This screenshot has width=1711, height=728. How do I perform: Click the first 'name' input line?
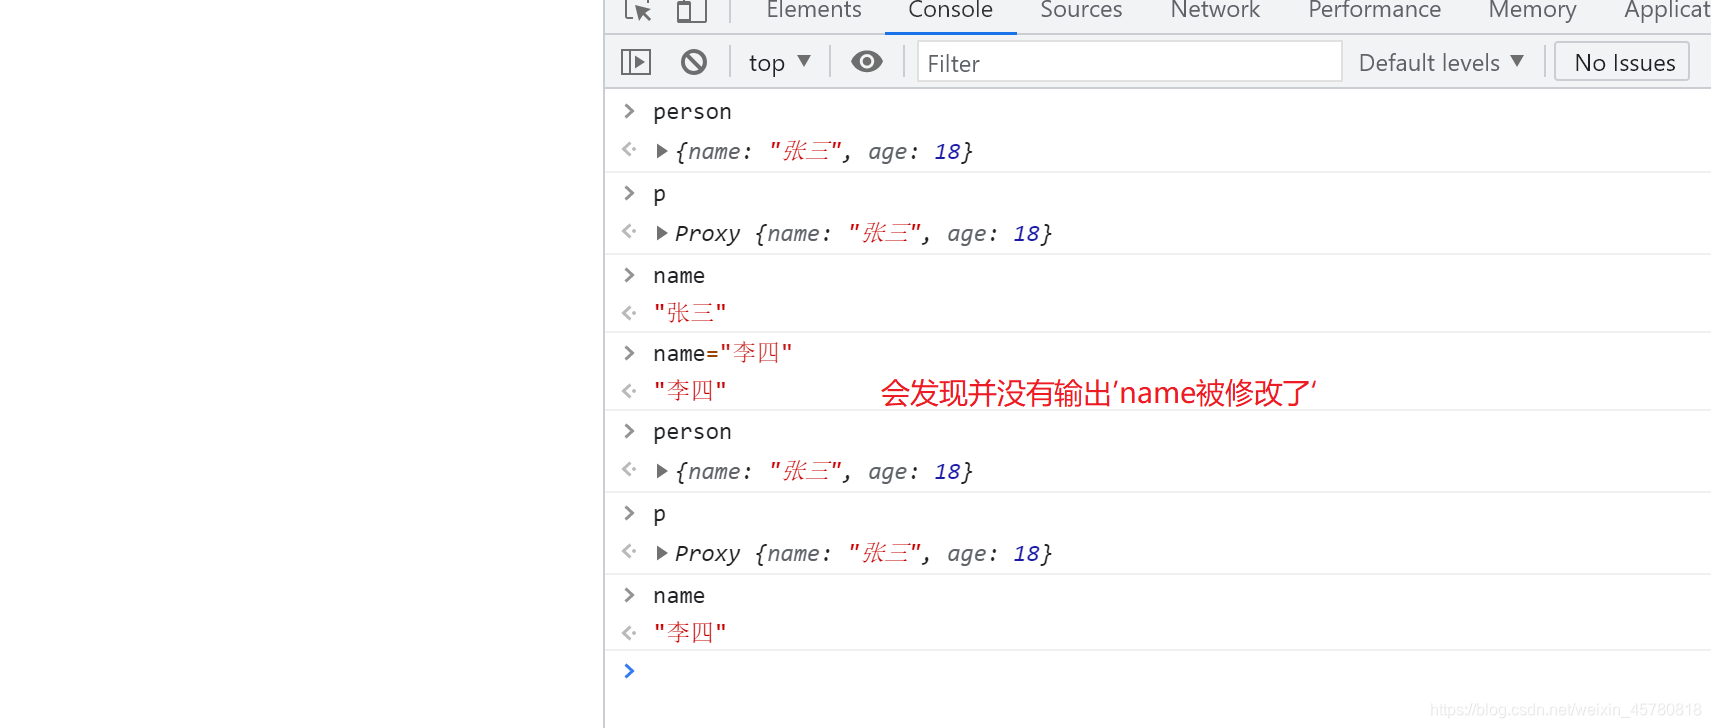(679, 276)
